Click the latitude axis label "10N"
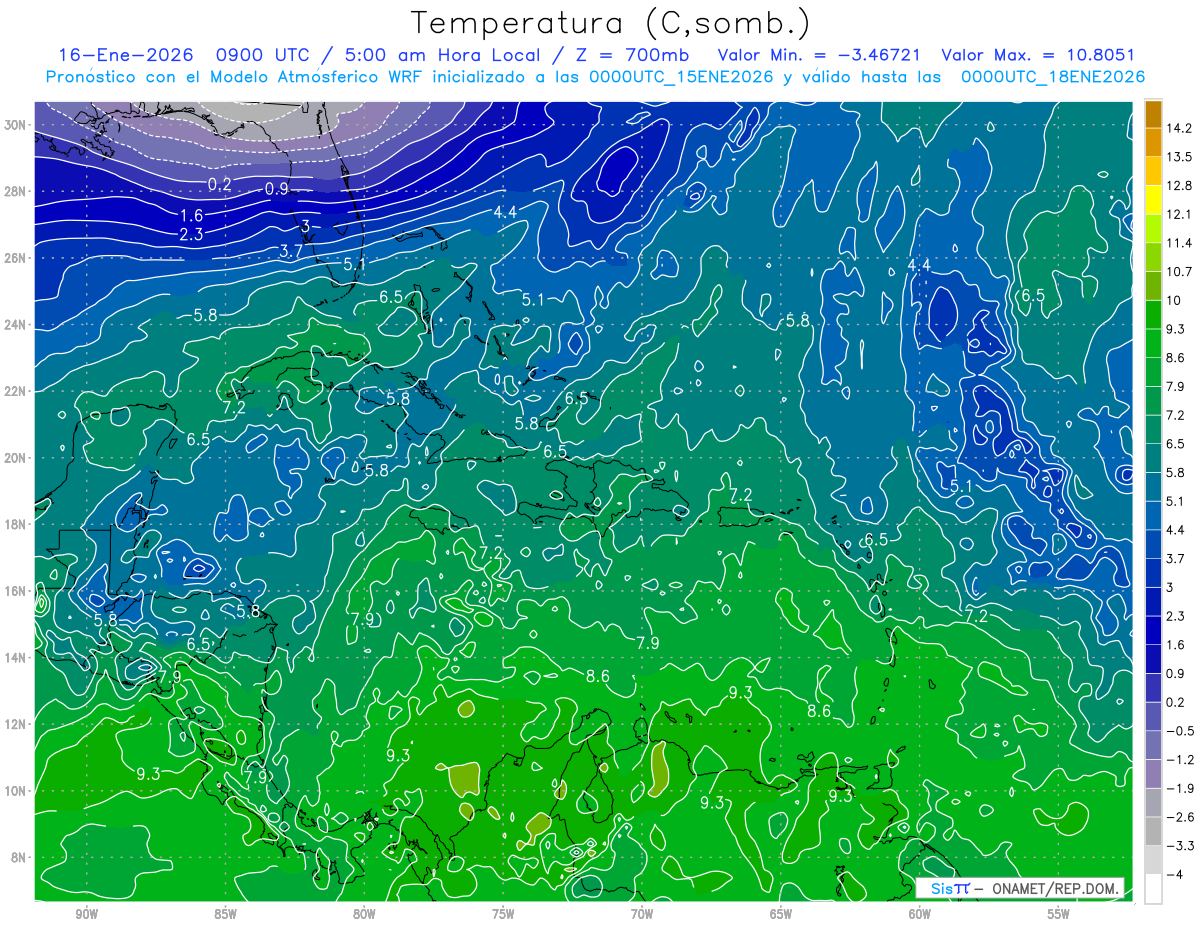1200x927 pixels. 16,791
